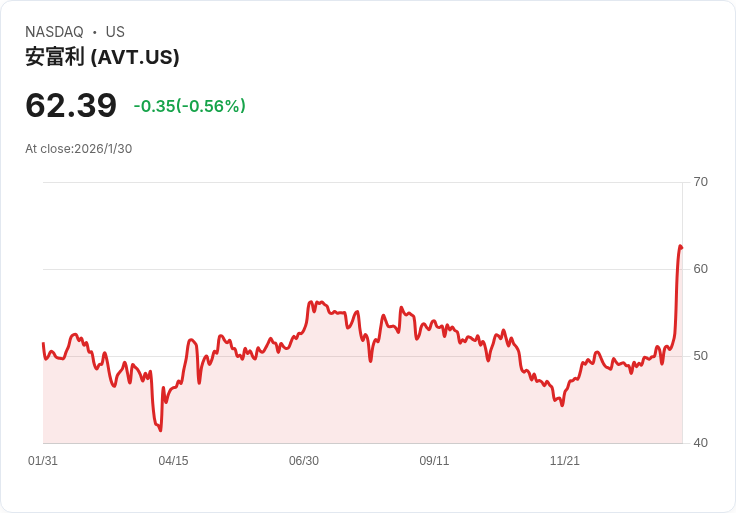Click the 01/31 date axis label
Viewport: 736px width, 513px height.
click(x=43, y=461)
